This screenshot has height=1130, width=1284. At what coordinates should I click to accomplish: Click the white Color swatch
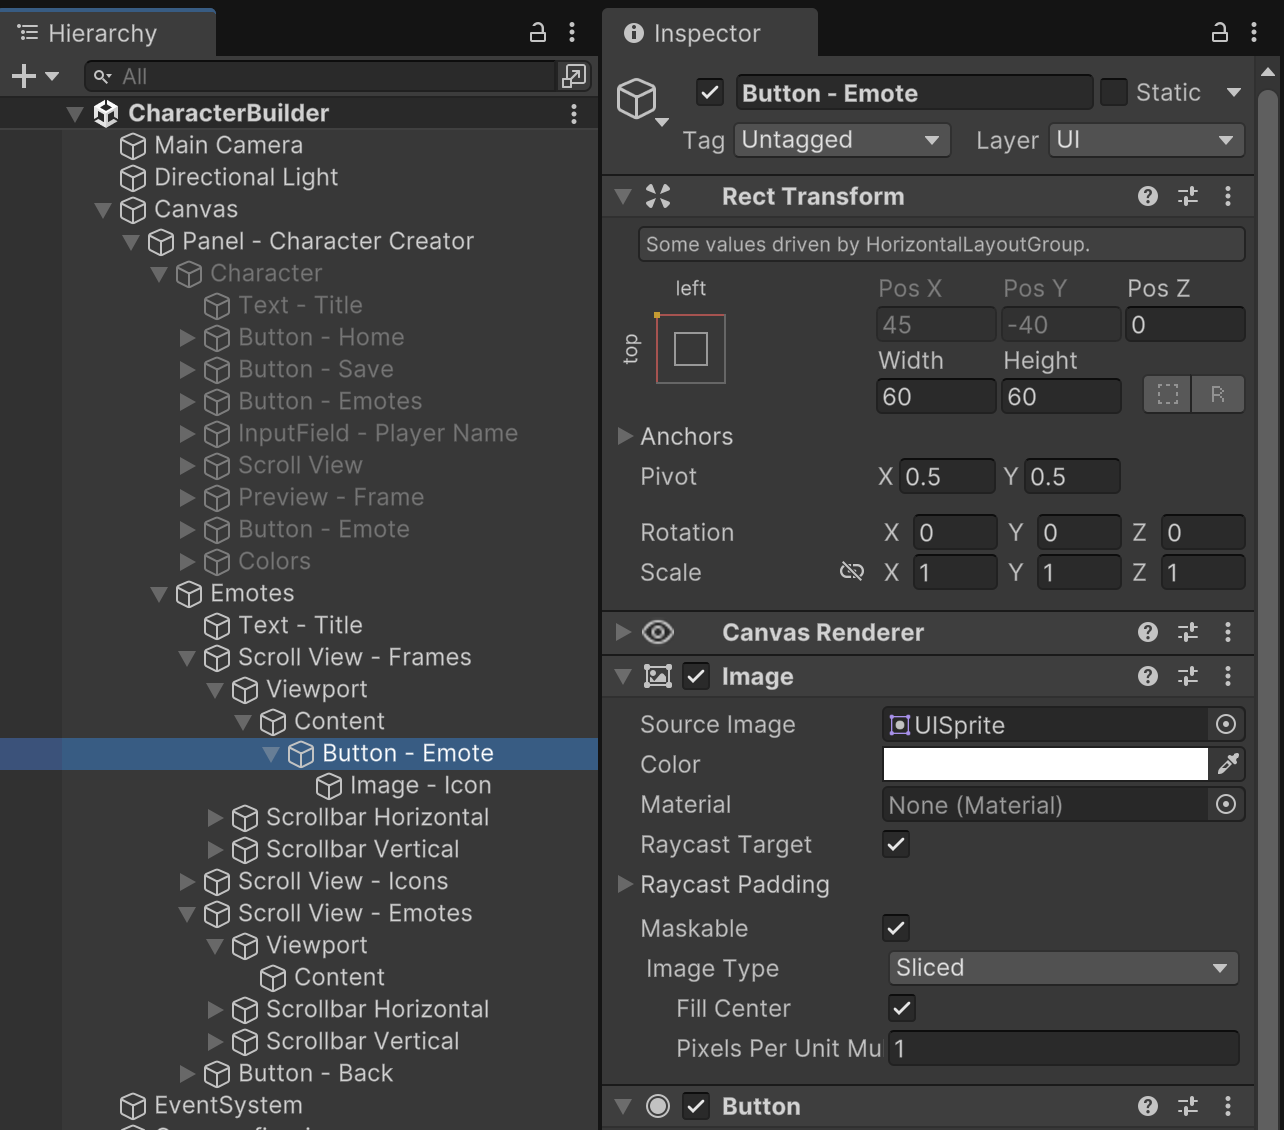click(1045, 765)
